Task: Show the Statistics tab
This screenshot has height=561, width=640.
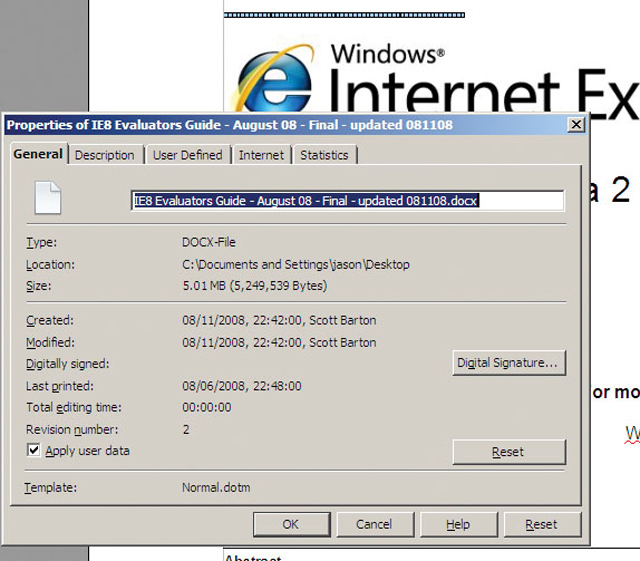Action: [x=324, y=155]
